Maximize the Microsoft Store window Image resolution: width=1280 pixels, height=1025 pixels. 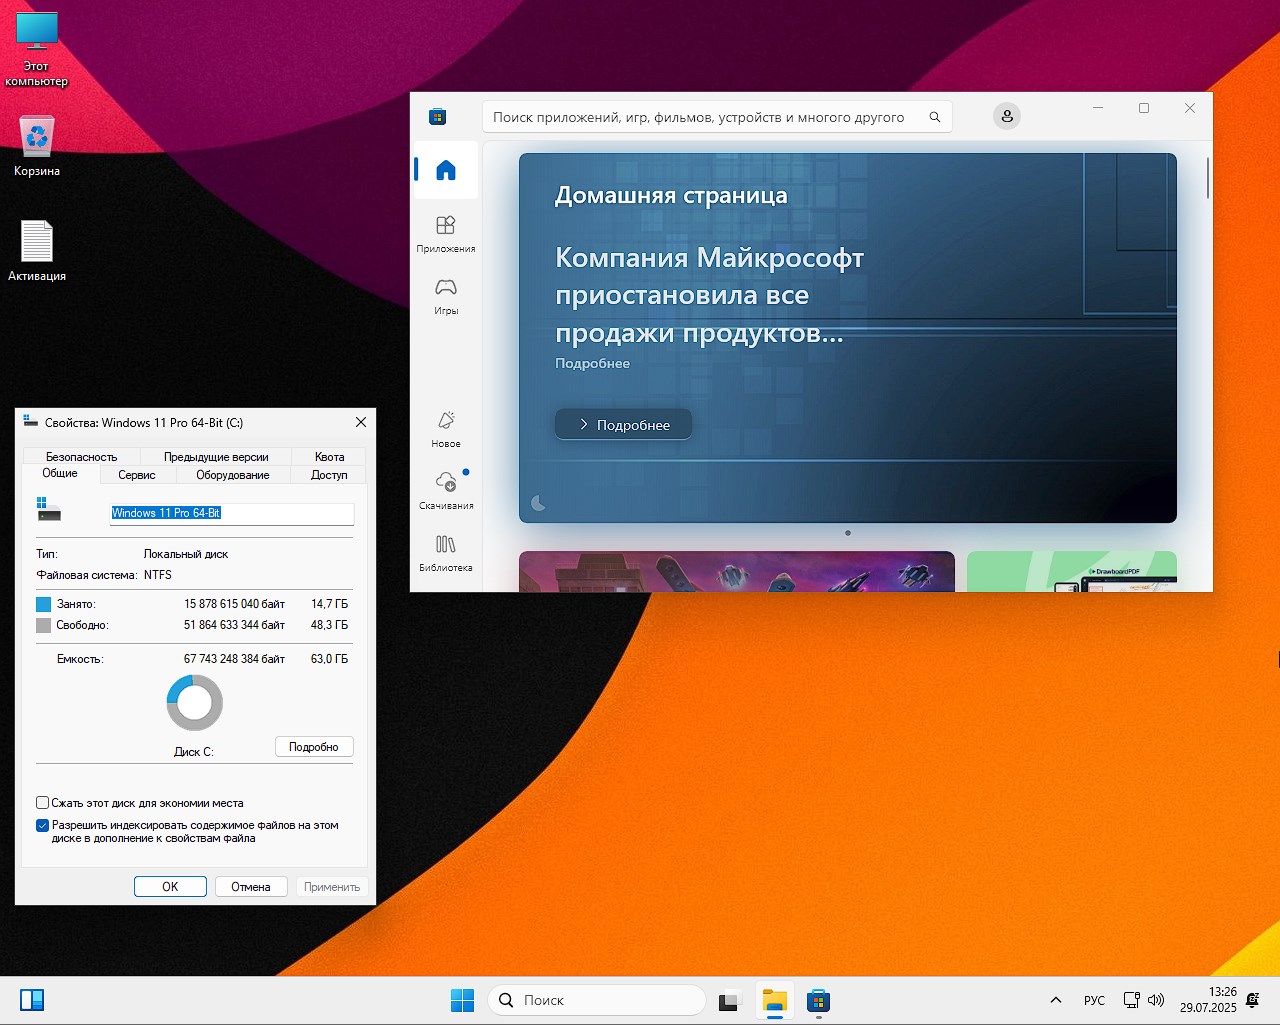point(1144,108)
